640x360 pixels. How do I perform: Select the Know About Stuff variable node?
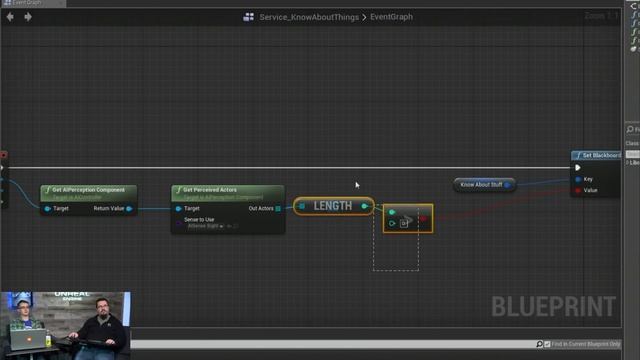coord(484,185)
